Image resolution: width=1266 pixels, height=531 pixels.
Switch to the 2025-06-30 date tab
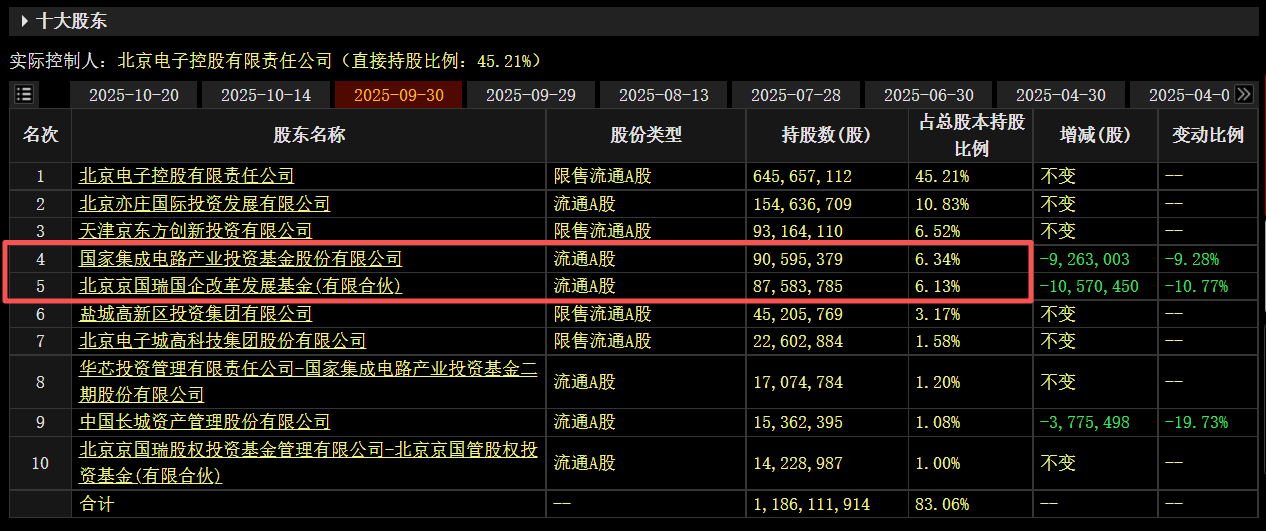click(929, 95)
